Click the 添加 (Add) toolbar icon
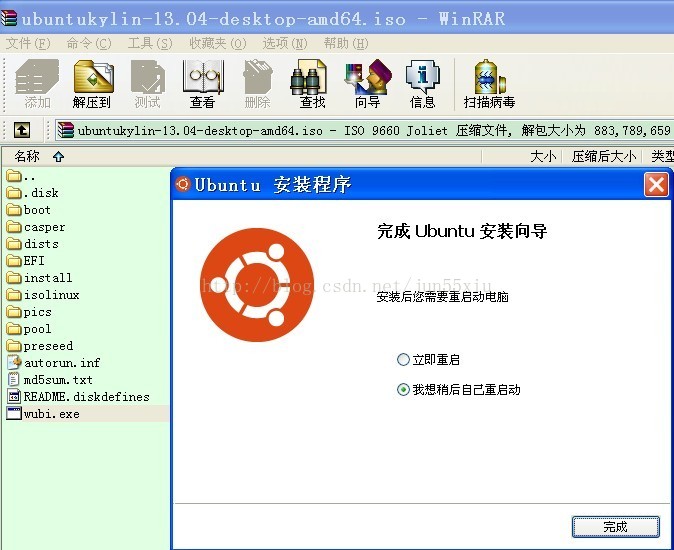Screen dimensions: 674x550 coord(37,84)
